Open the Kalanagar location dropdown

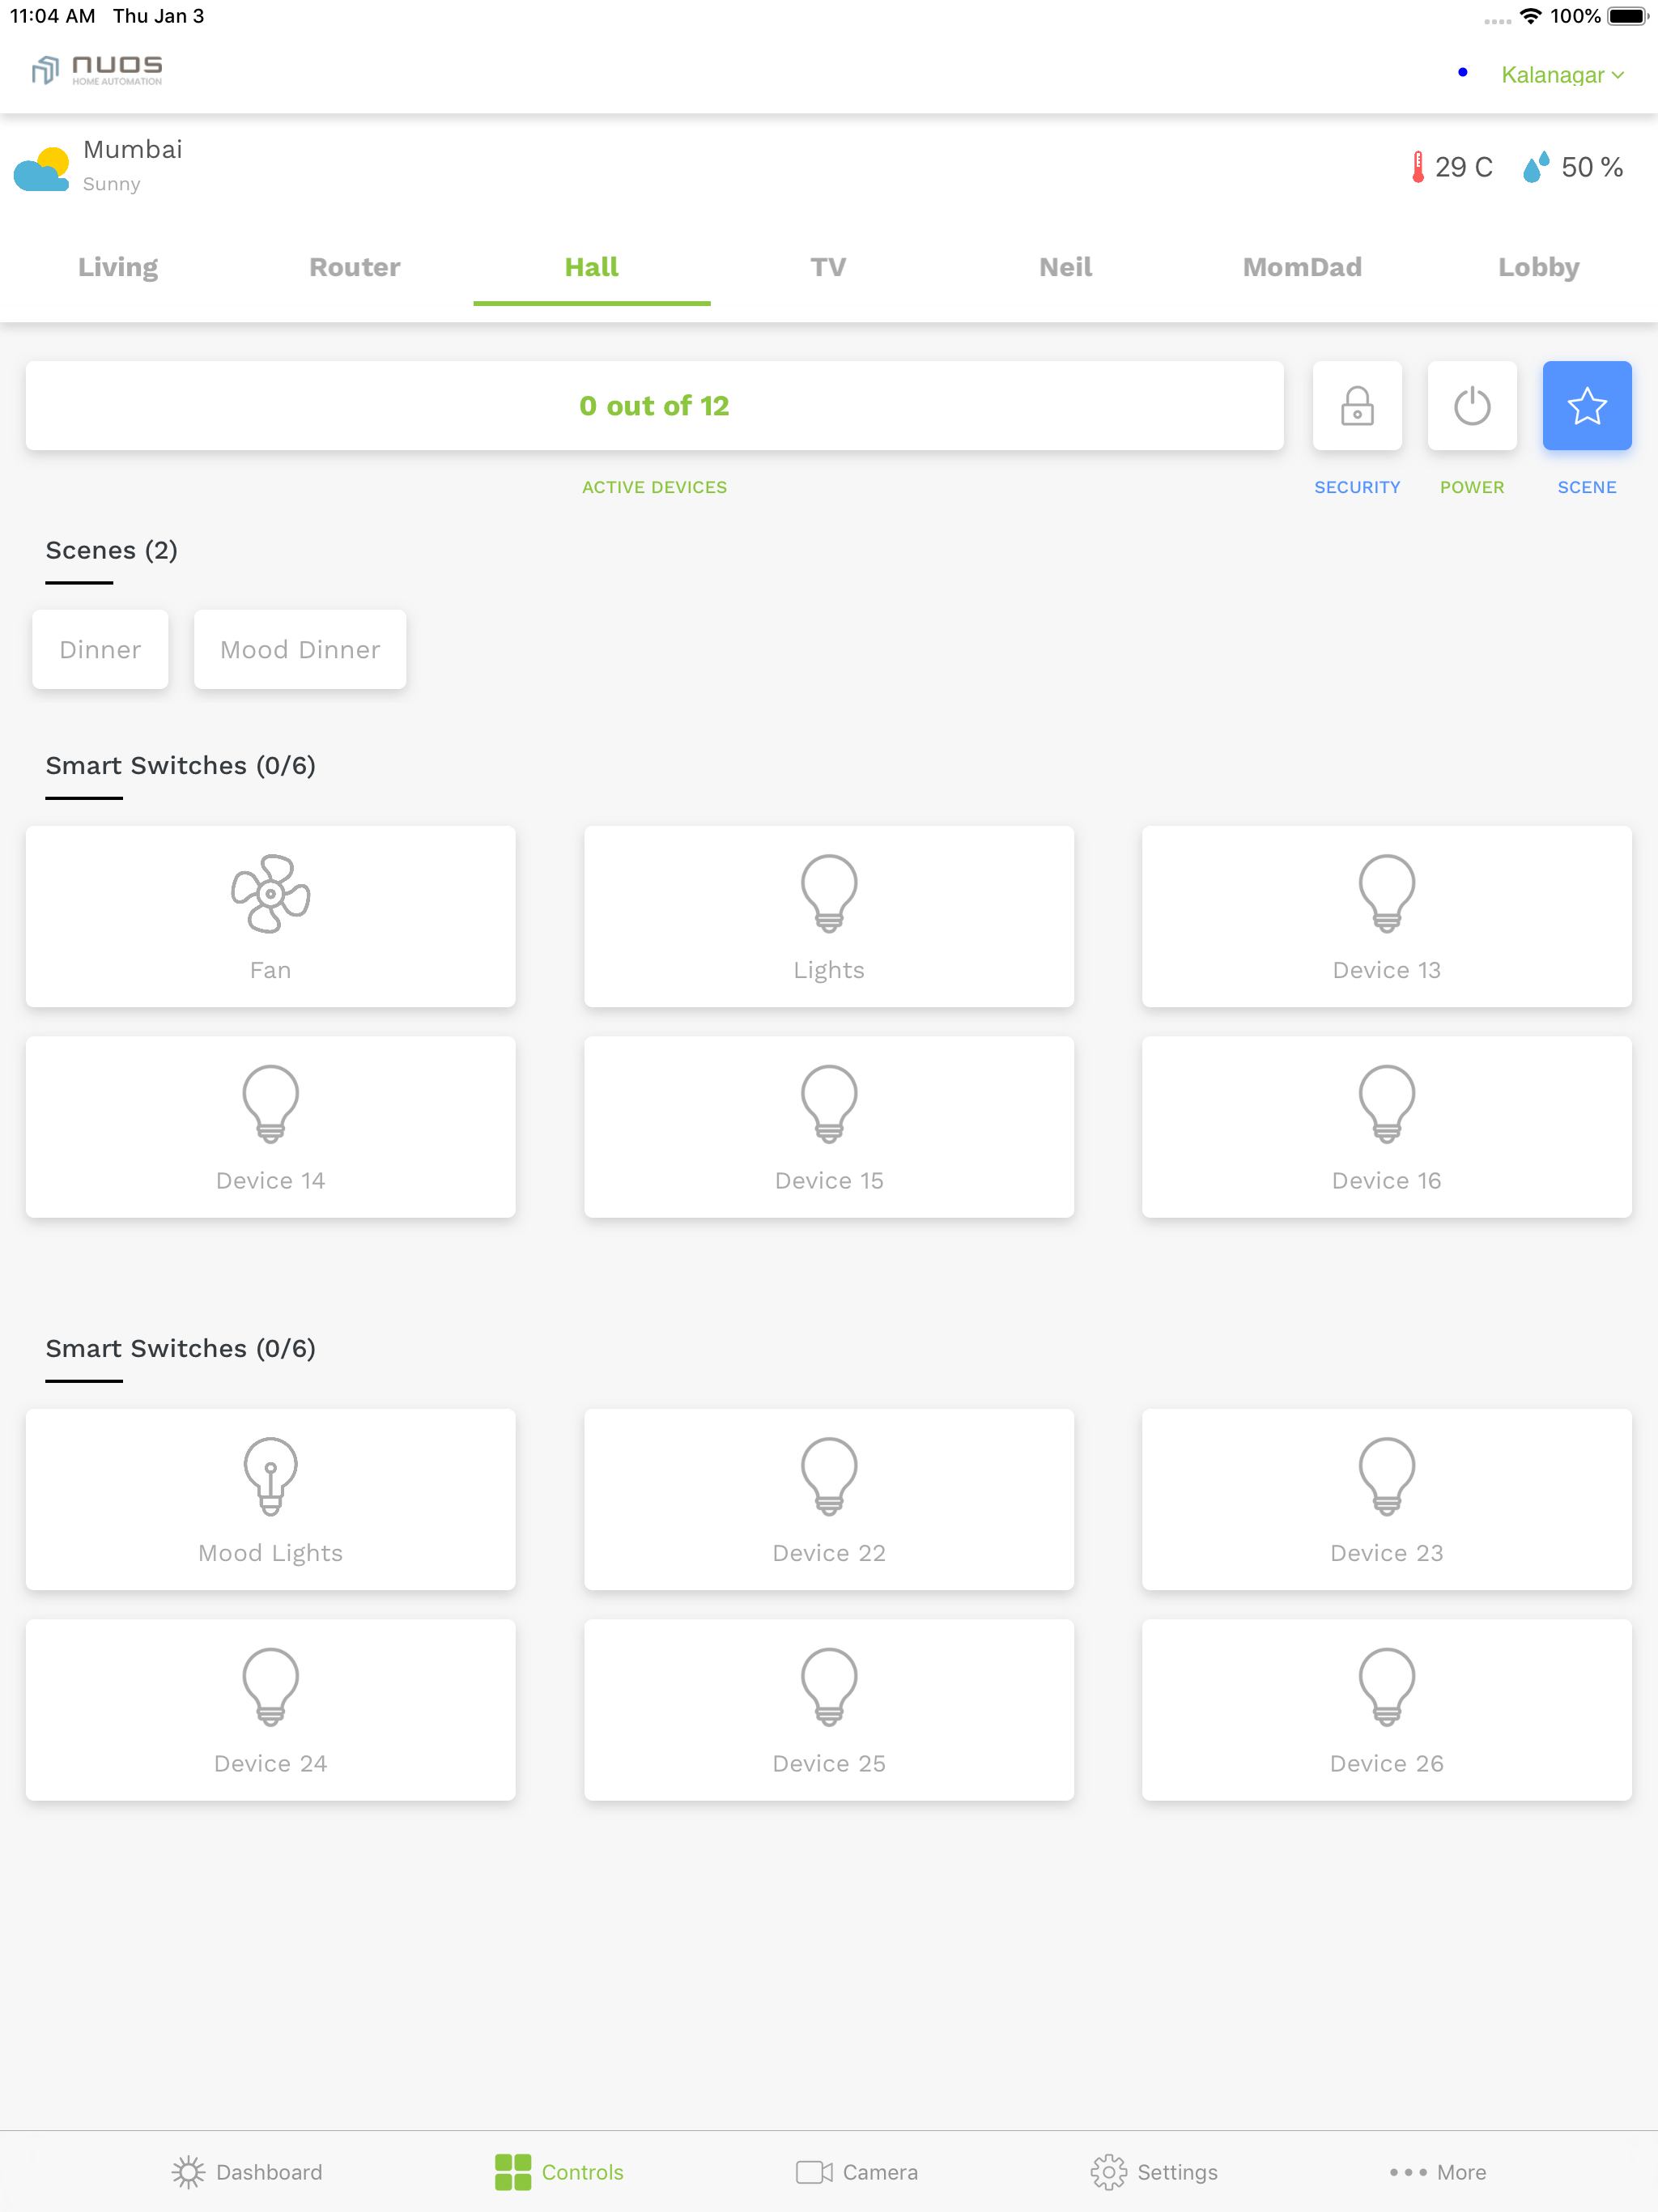pyautogui.click(x=1562, y=74)
